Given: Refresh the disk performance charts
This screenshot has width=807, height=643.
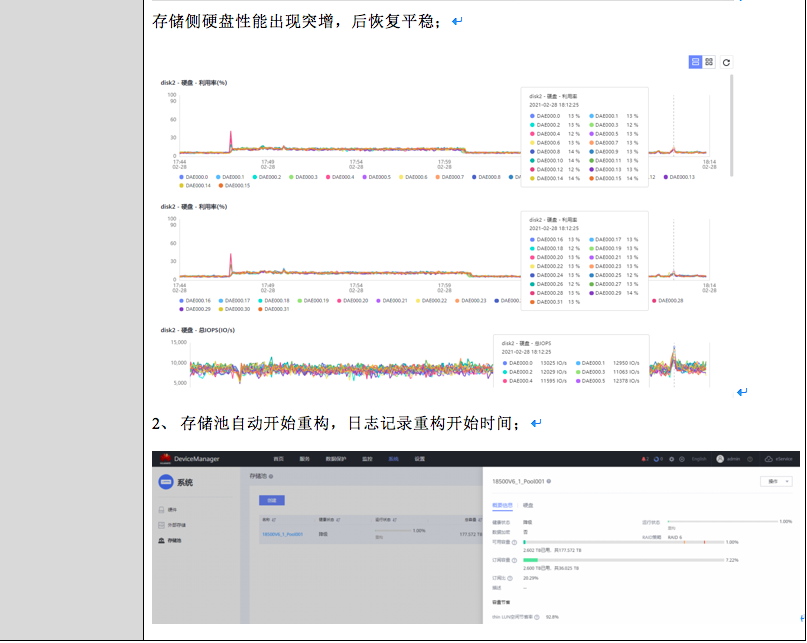Looking at the screenshot, I should (726, 62).
